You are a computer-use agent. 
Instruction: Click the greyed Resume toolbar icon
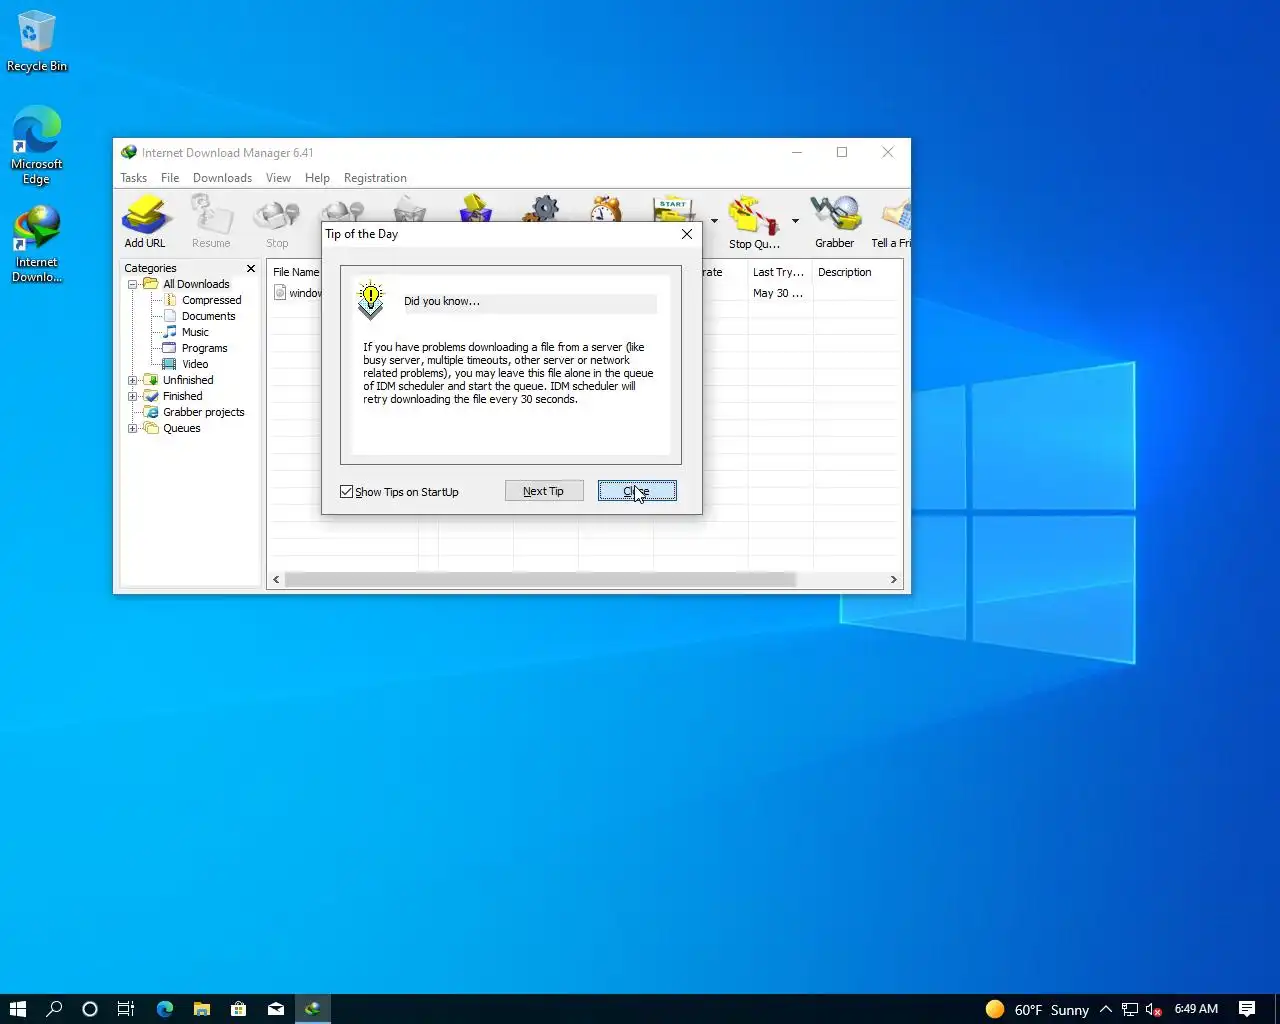tap(211, 221)
